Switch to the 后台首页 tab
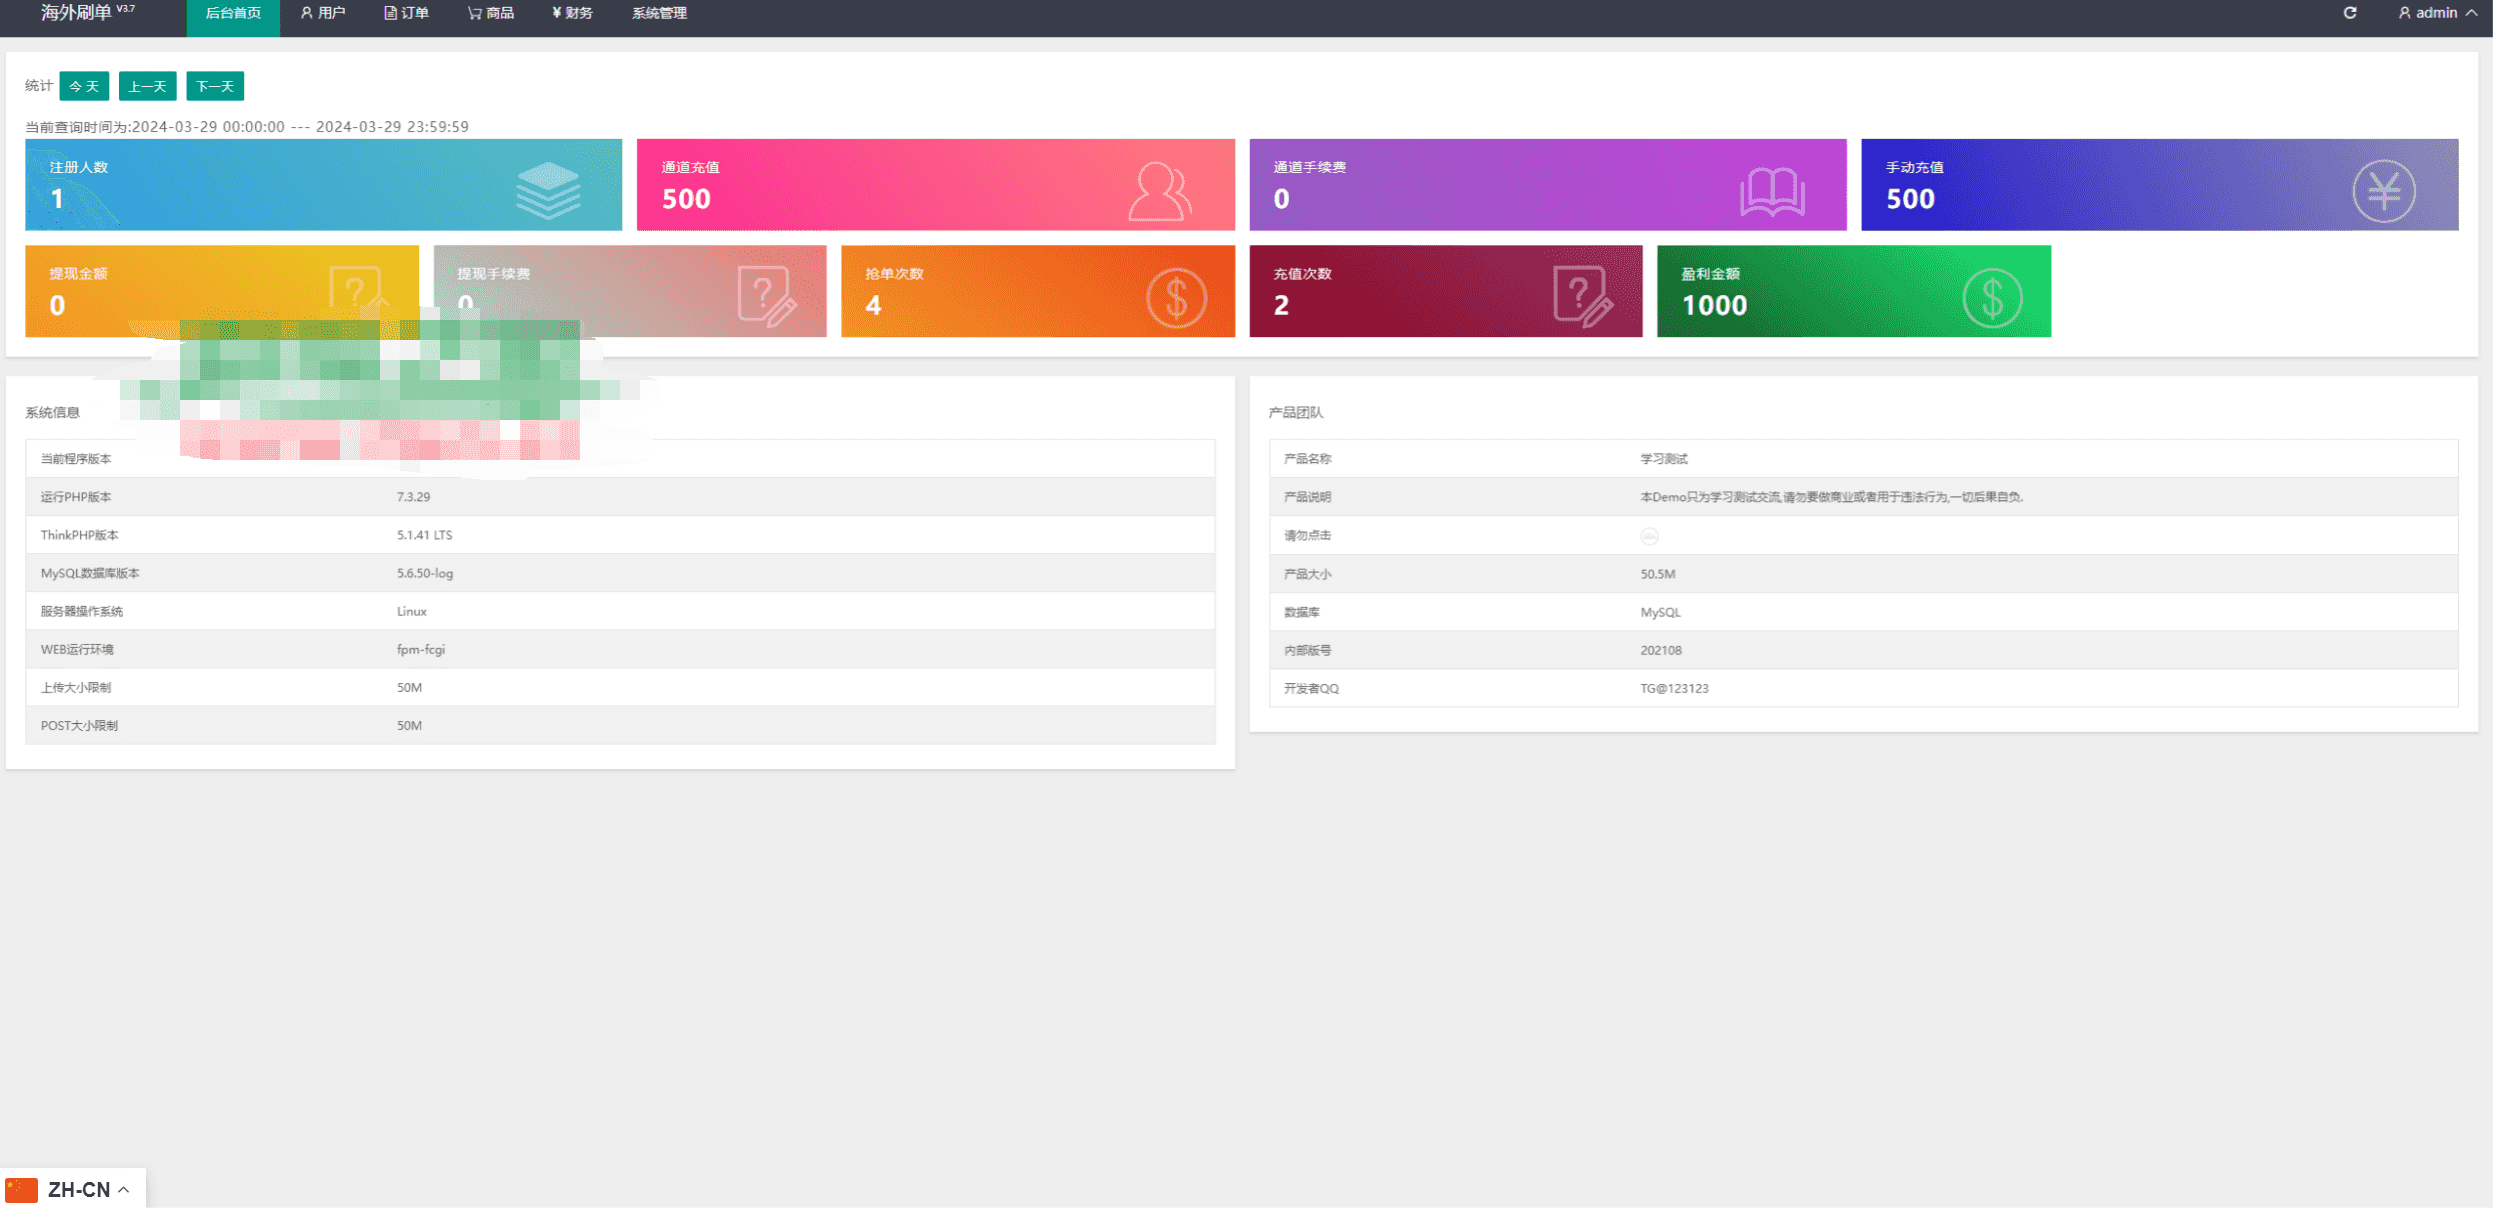The height and width of the screenshot is (1208, 2501). click(x=233, y=13)
